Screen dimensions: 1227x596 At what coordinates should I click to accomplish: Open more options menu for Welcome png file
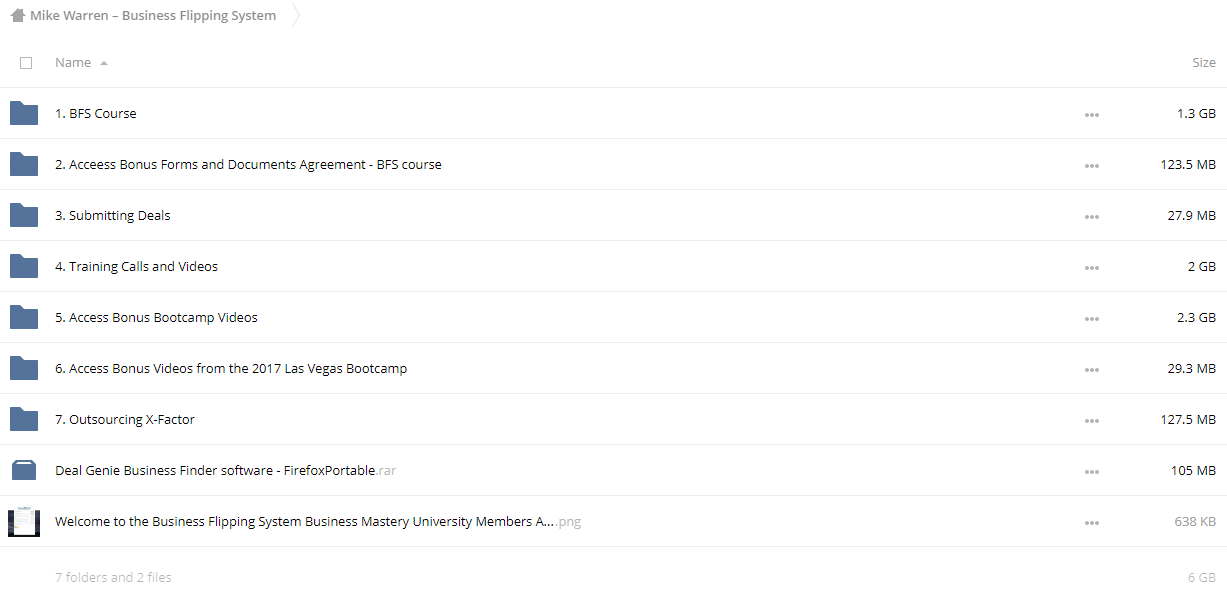(1091, 522)
